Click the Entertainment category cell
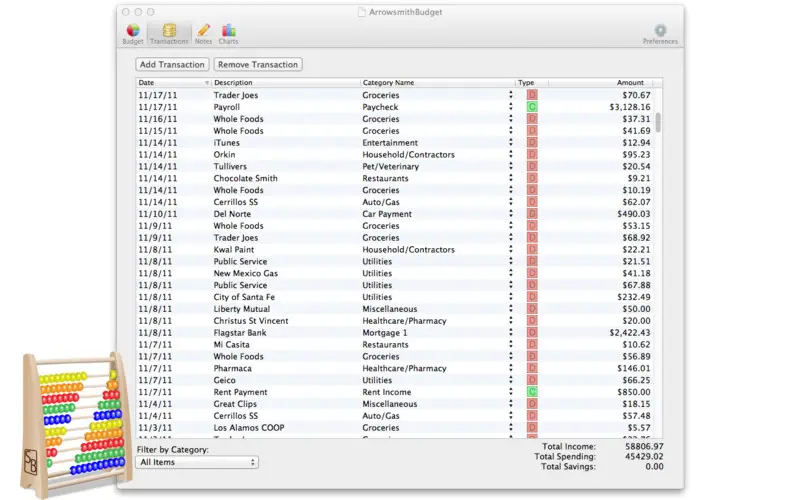Screen dimensions: 800x500 click(x=390, y=142)
